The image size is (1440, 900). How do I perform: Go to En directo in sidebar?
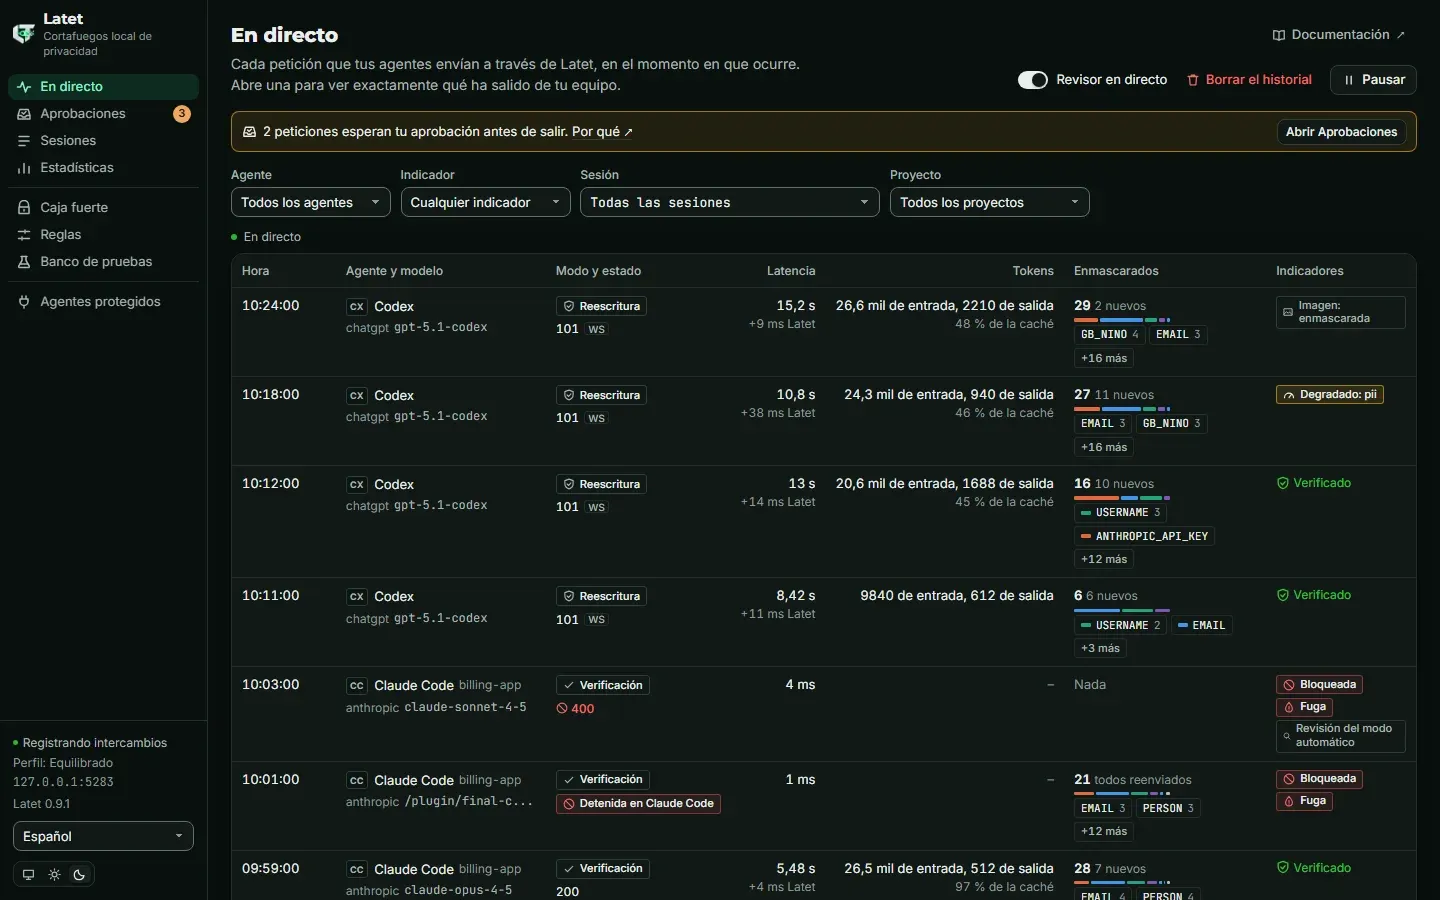point(103,87)
